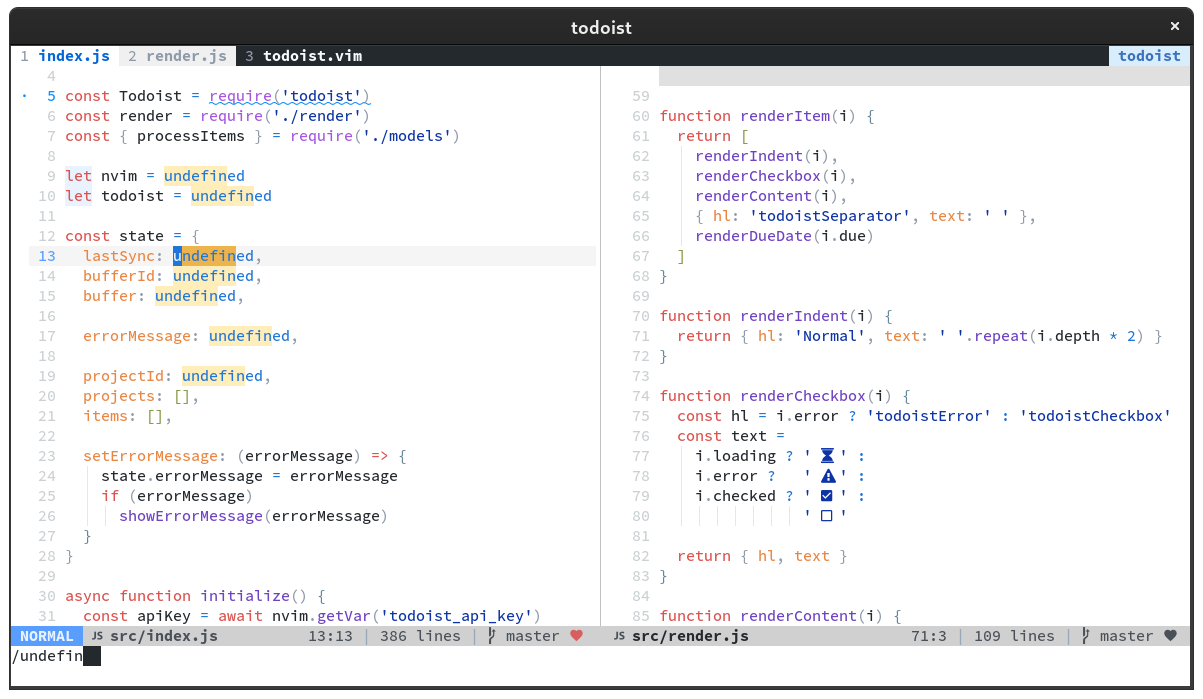Viewport: 1203px width, 699px height.
Task: Close the todoist window
Action: 1175,27
